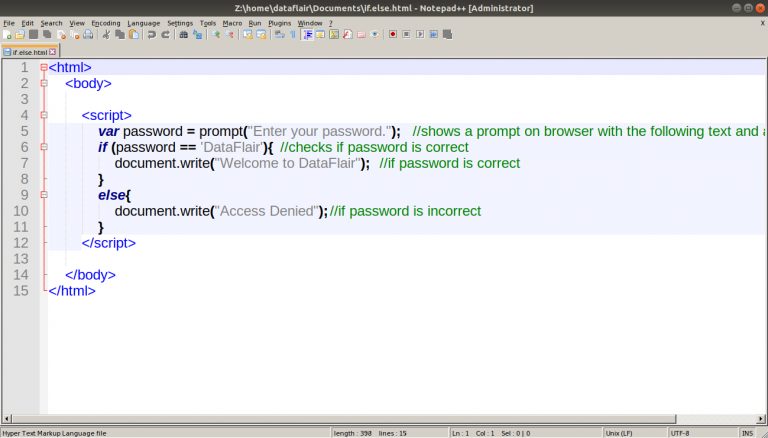Click the Find binoculars icon

pyautogui.click(x=184, y=34)
